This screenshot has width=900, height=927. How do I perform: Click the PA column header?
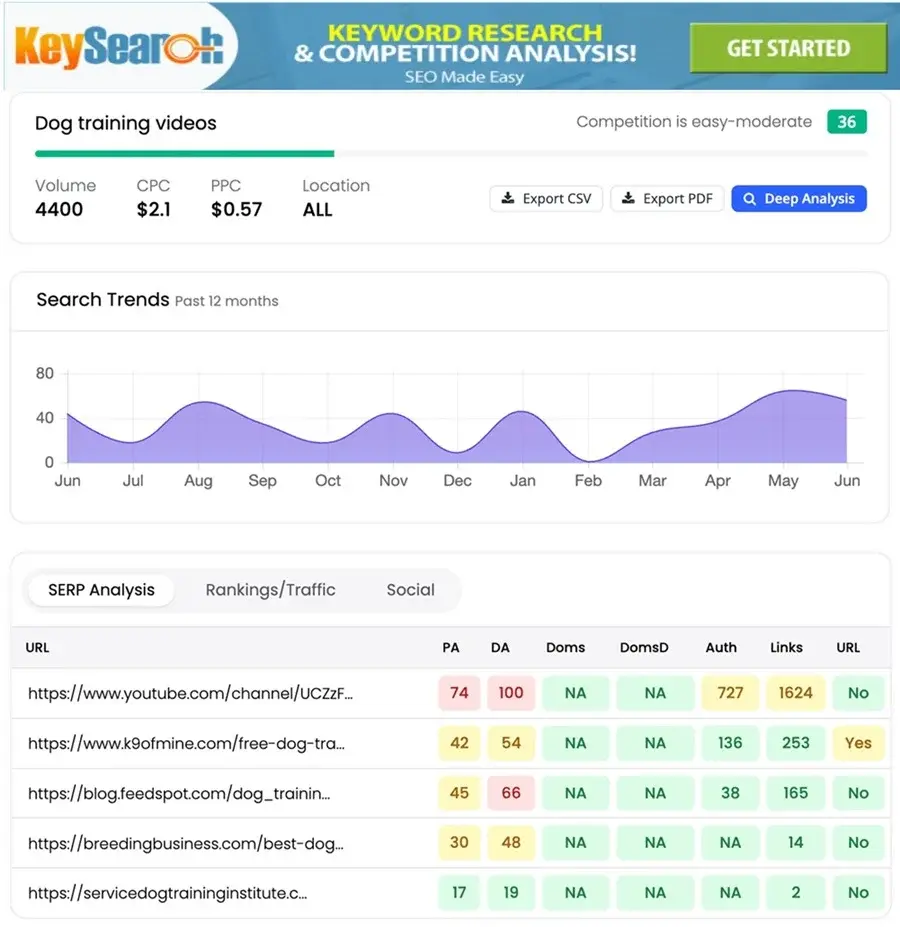[x=451, y=647]
